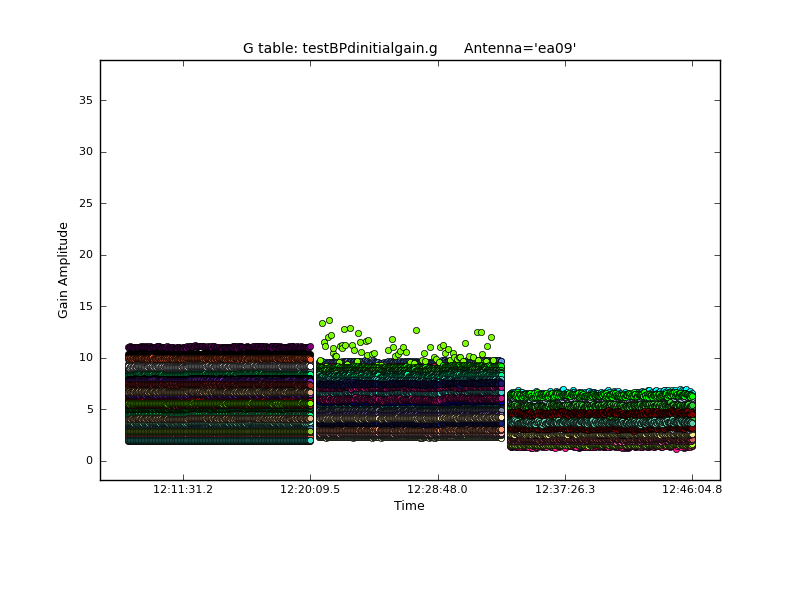Click the 12:37:26.3 time tick label

tap(565, 490)
